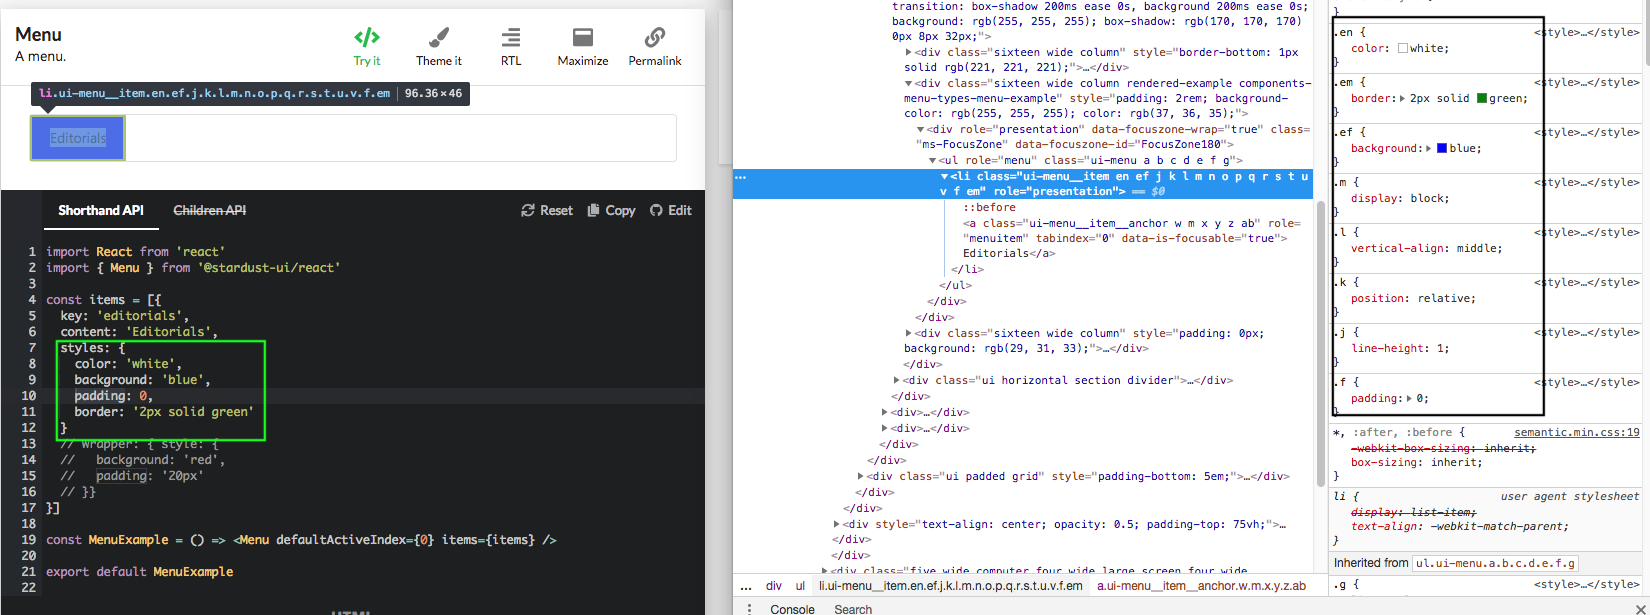Expand ui horizontal section divider div
This screenshot has height=615, width=1650.
[896, 380]
